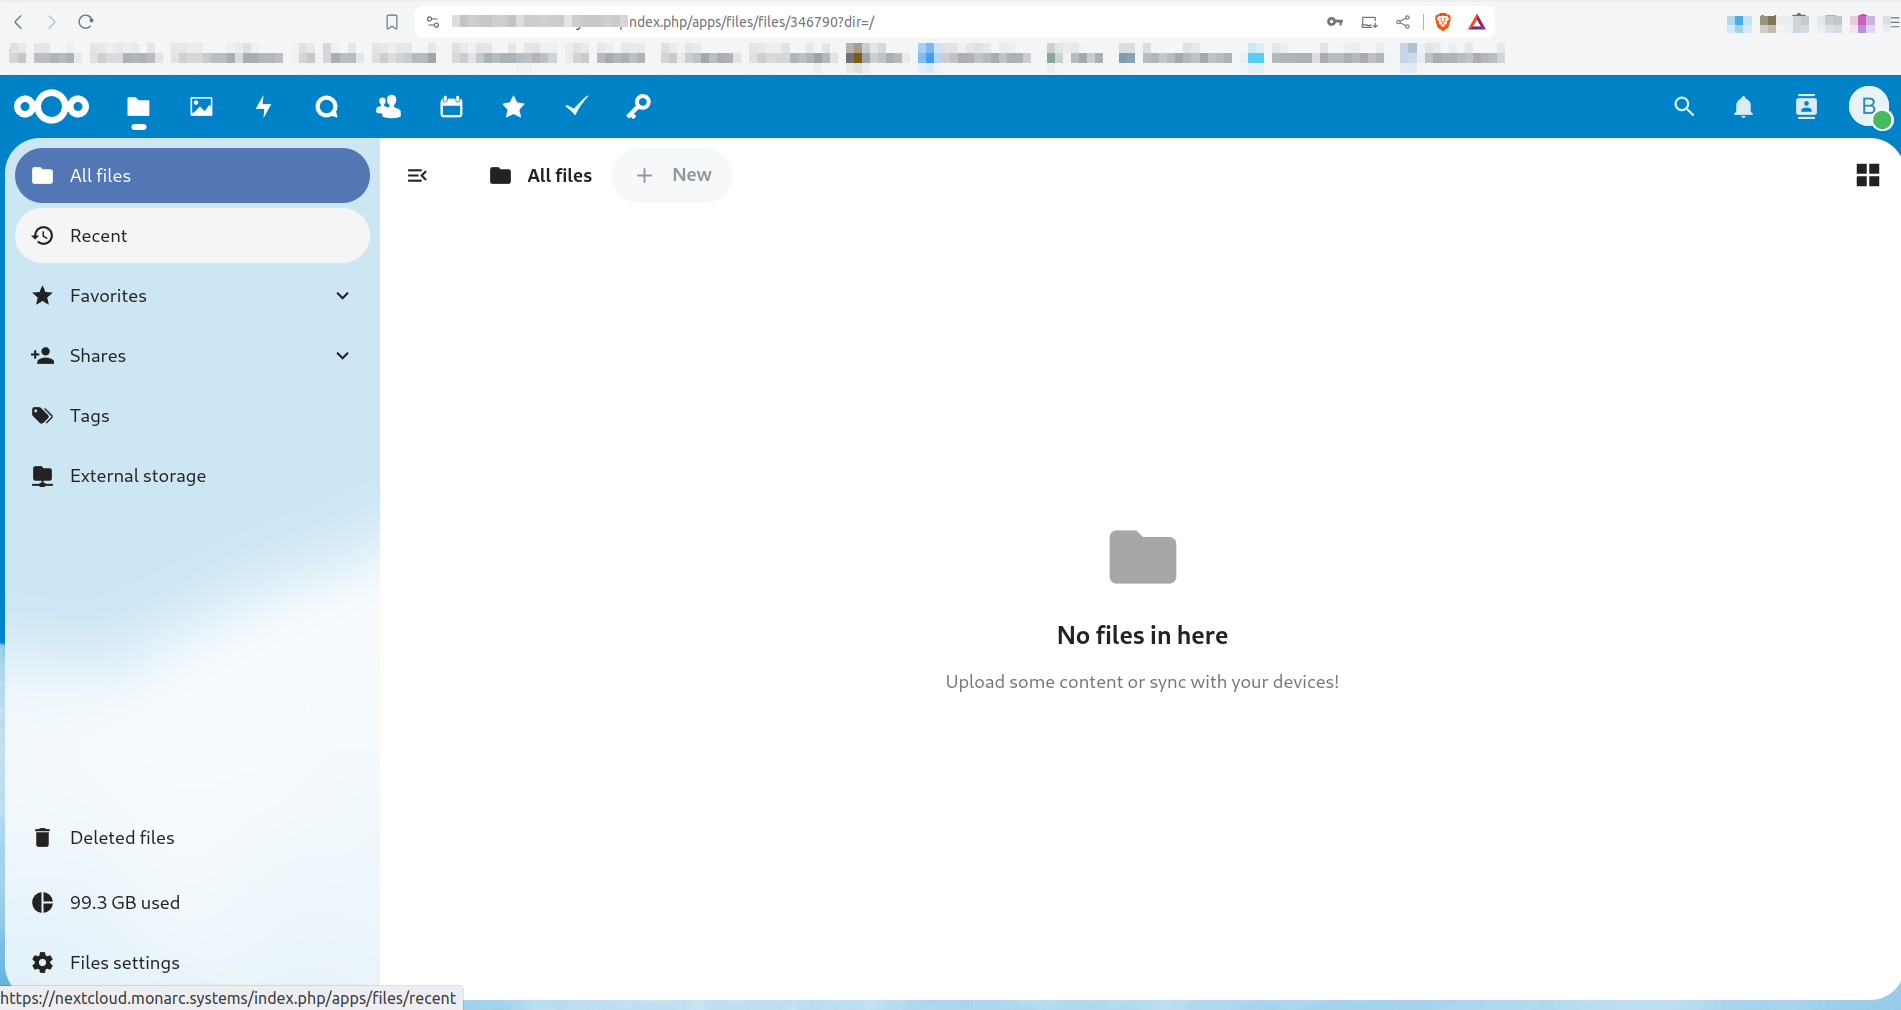Open Tags view
This screenshot has height=1010, width=1901.
(x=192, y=416)
